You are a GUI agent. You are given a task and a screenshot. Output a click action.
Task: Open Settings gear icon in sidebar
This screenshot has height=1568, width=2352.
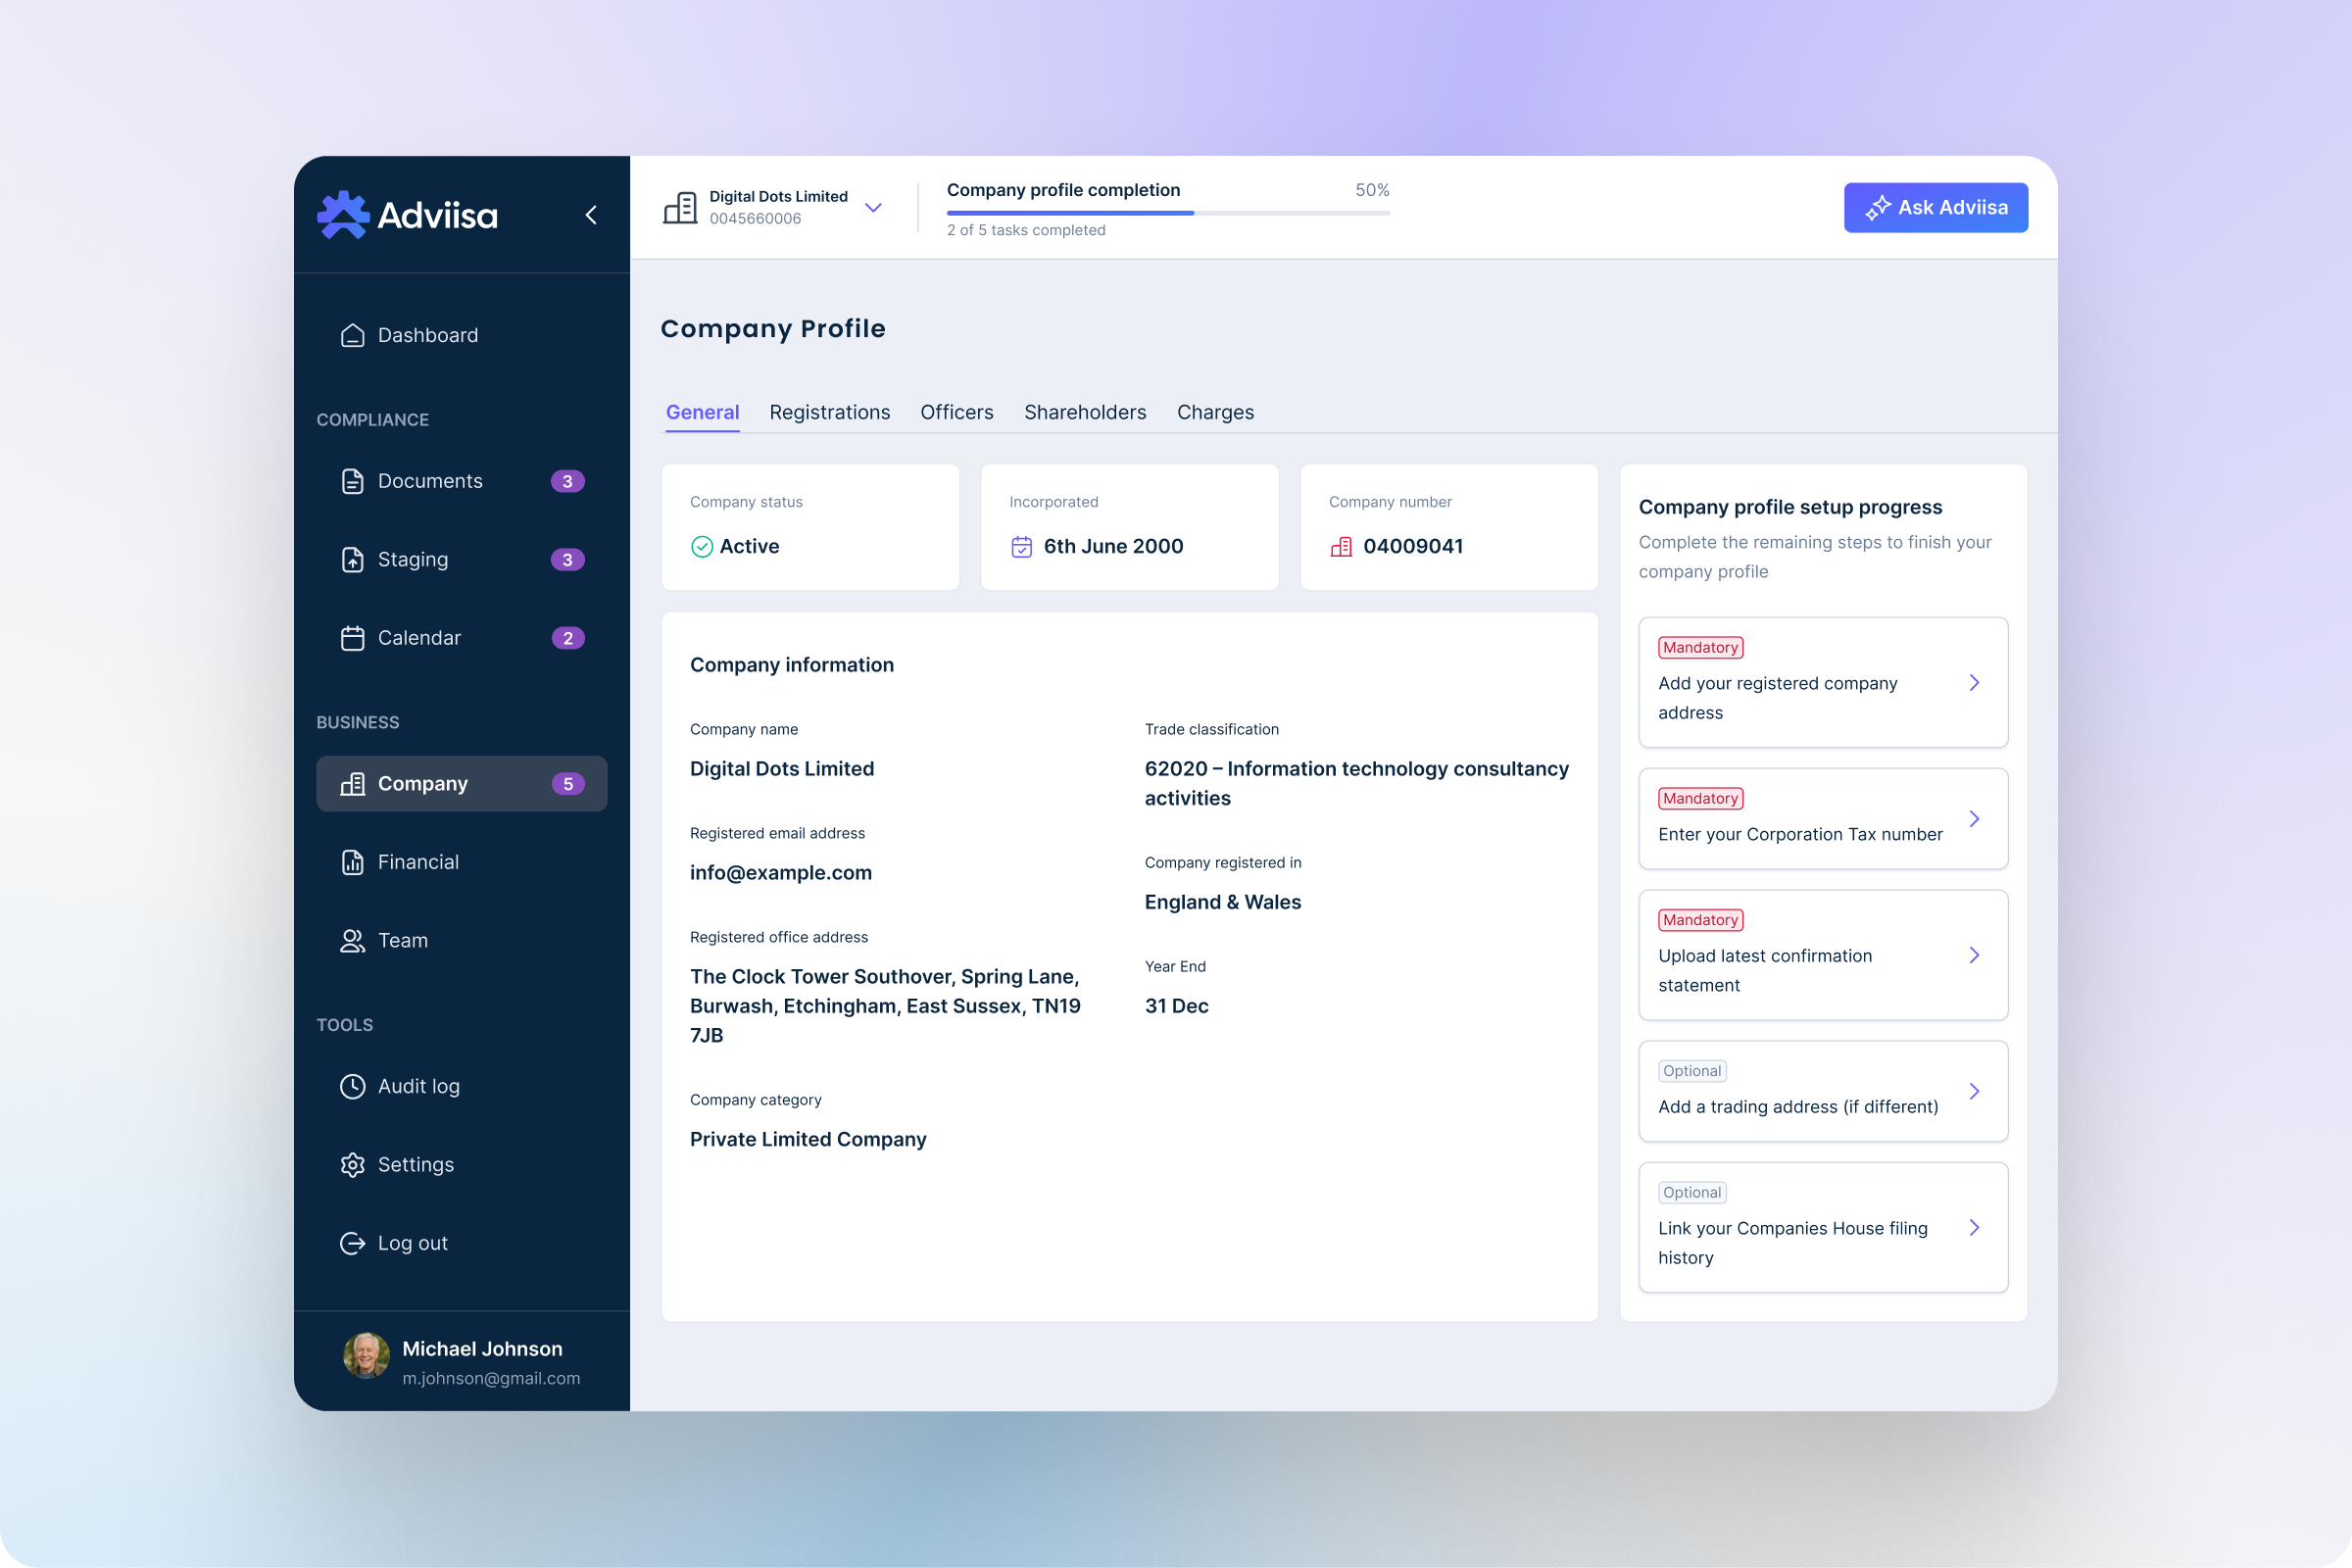352,1165
